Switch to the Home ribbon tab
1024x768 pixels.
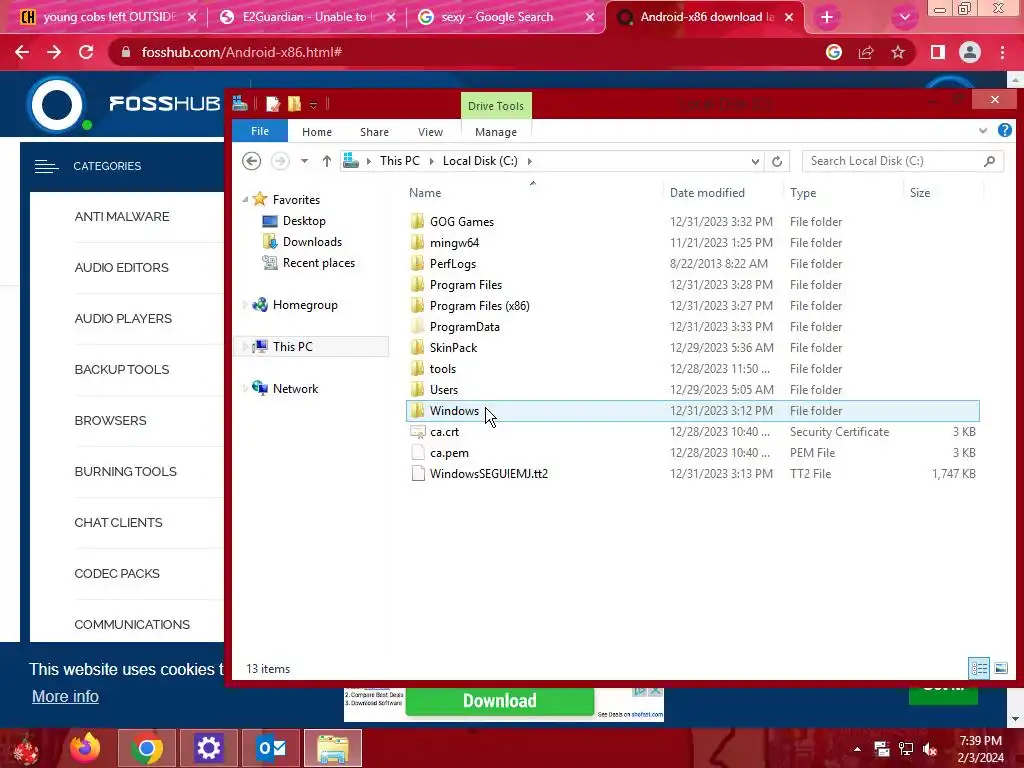(x=317, y=132)
